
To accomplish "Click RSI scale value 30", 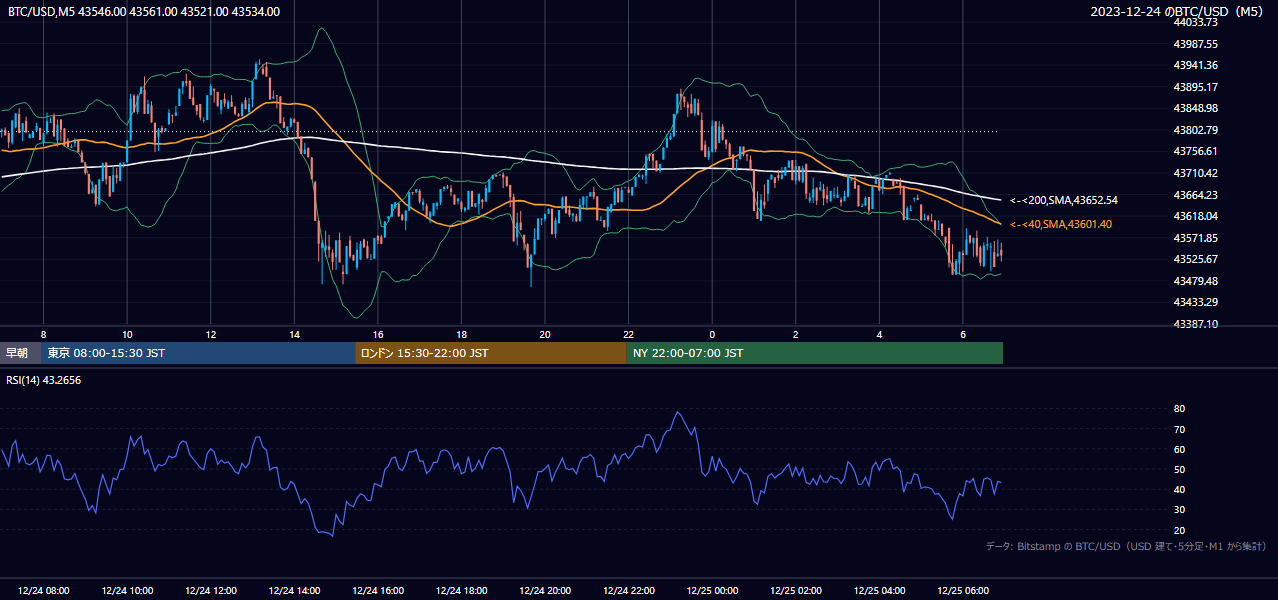I will (x=1179, y=510).
